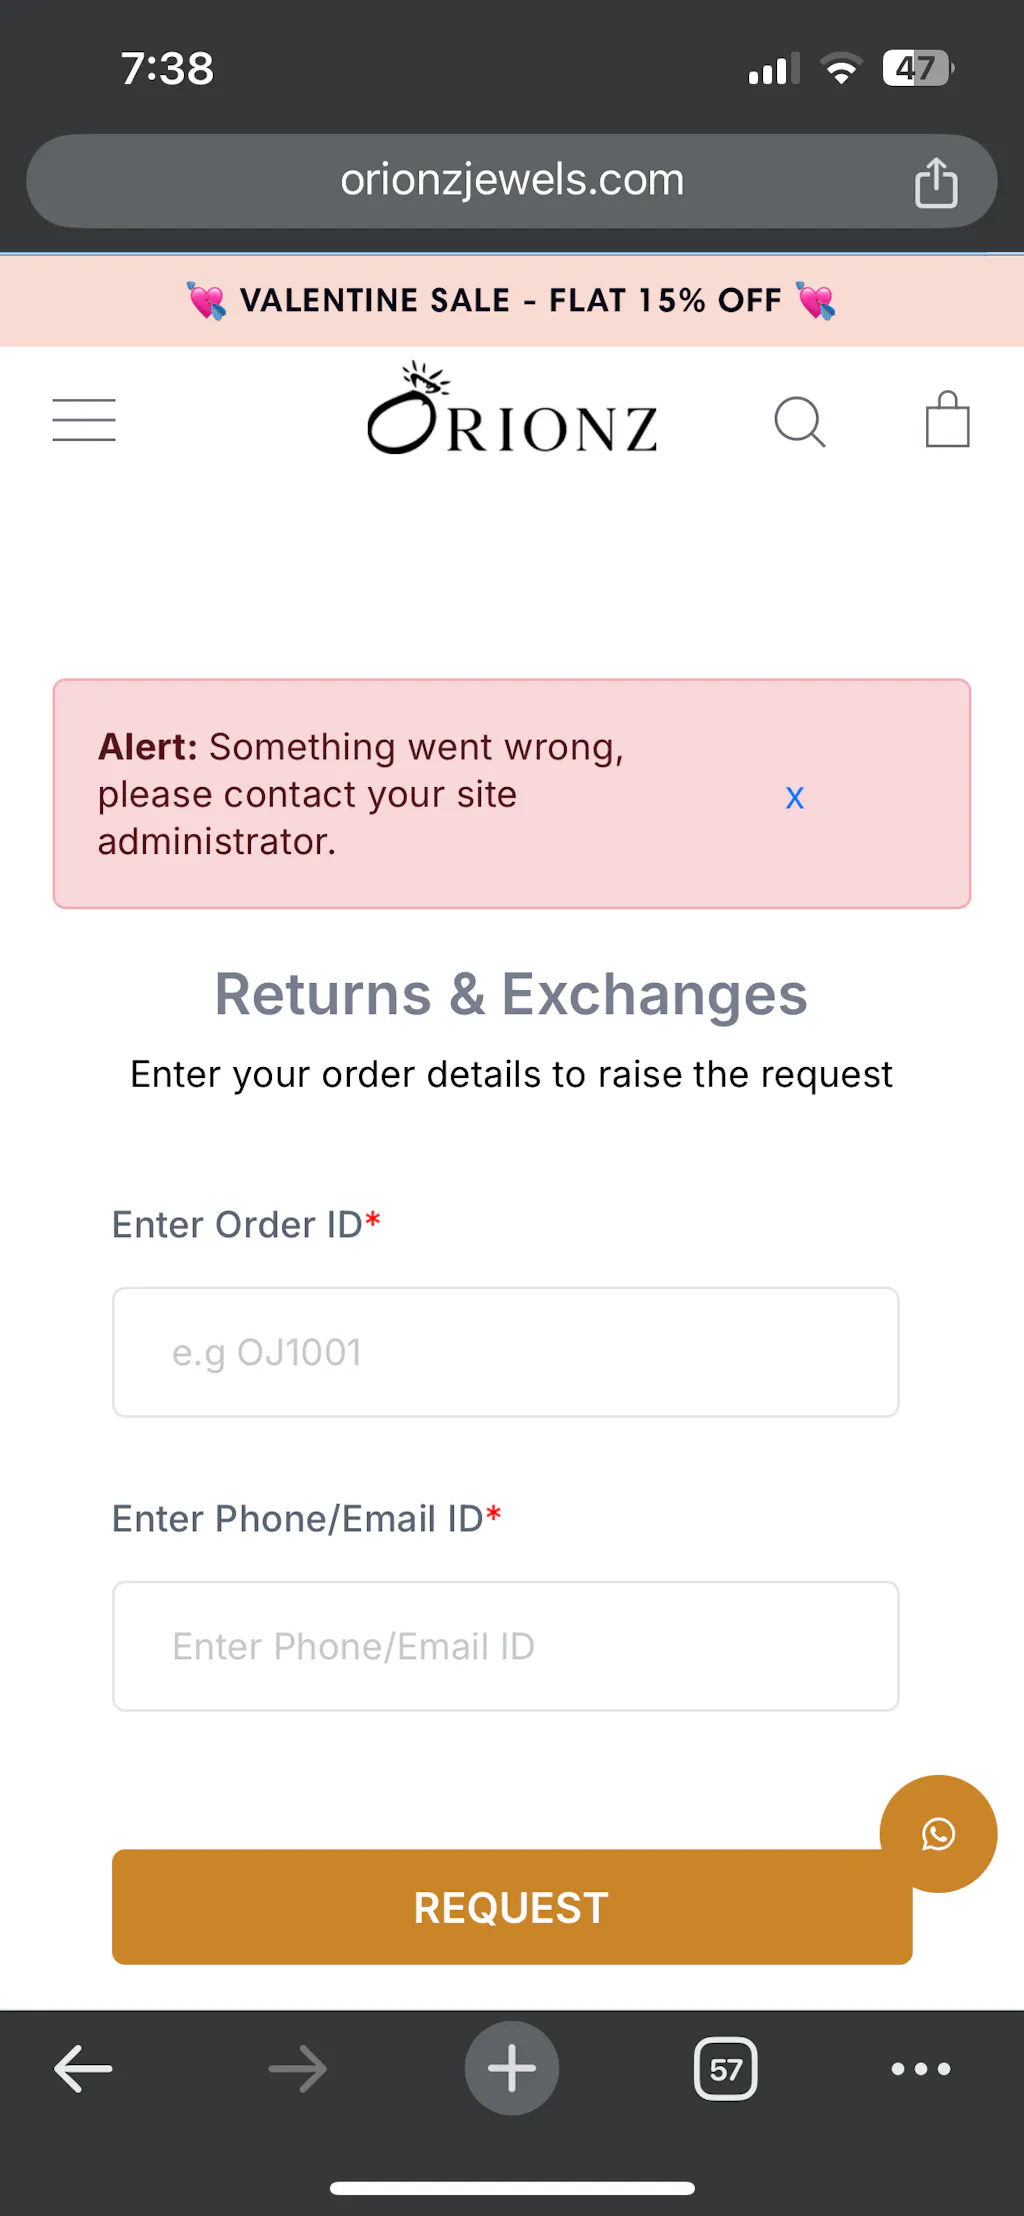Dismiss the alert with the x
Viewport: 1024px width, 2216px height.
[x=795, y=797]
